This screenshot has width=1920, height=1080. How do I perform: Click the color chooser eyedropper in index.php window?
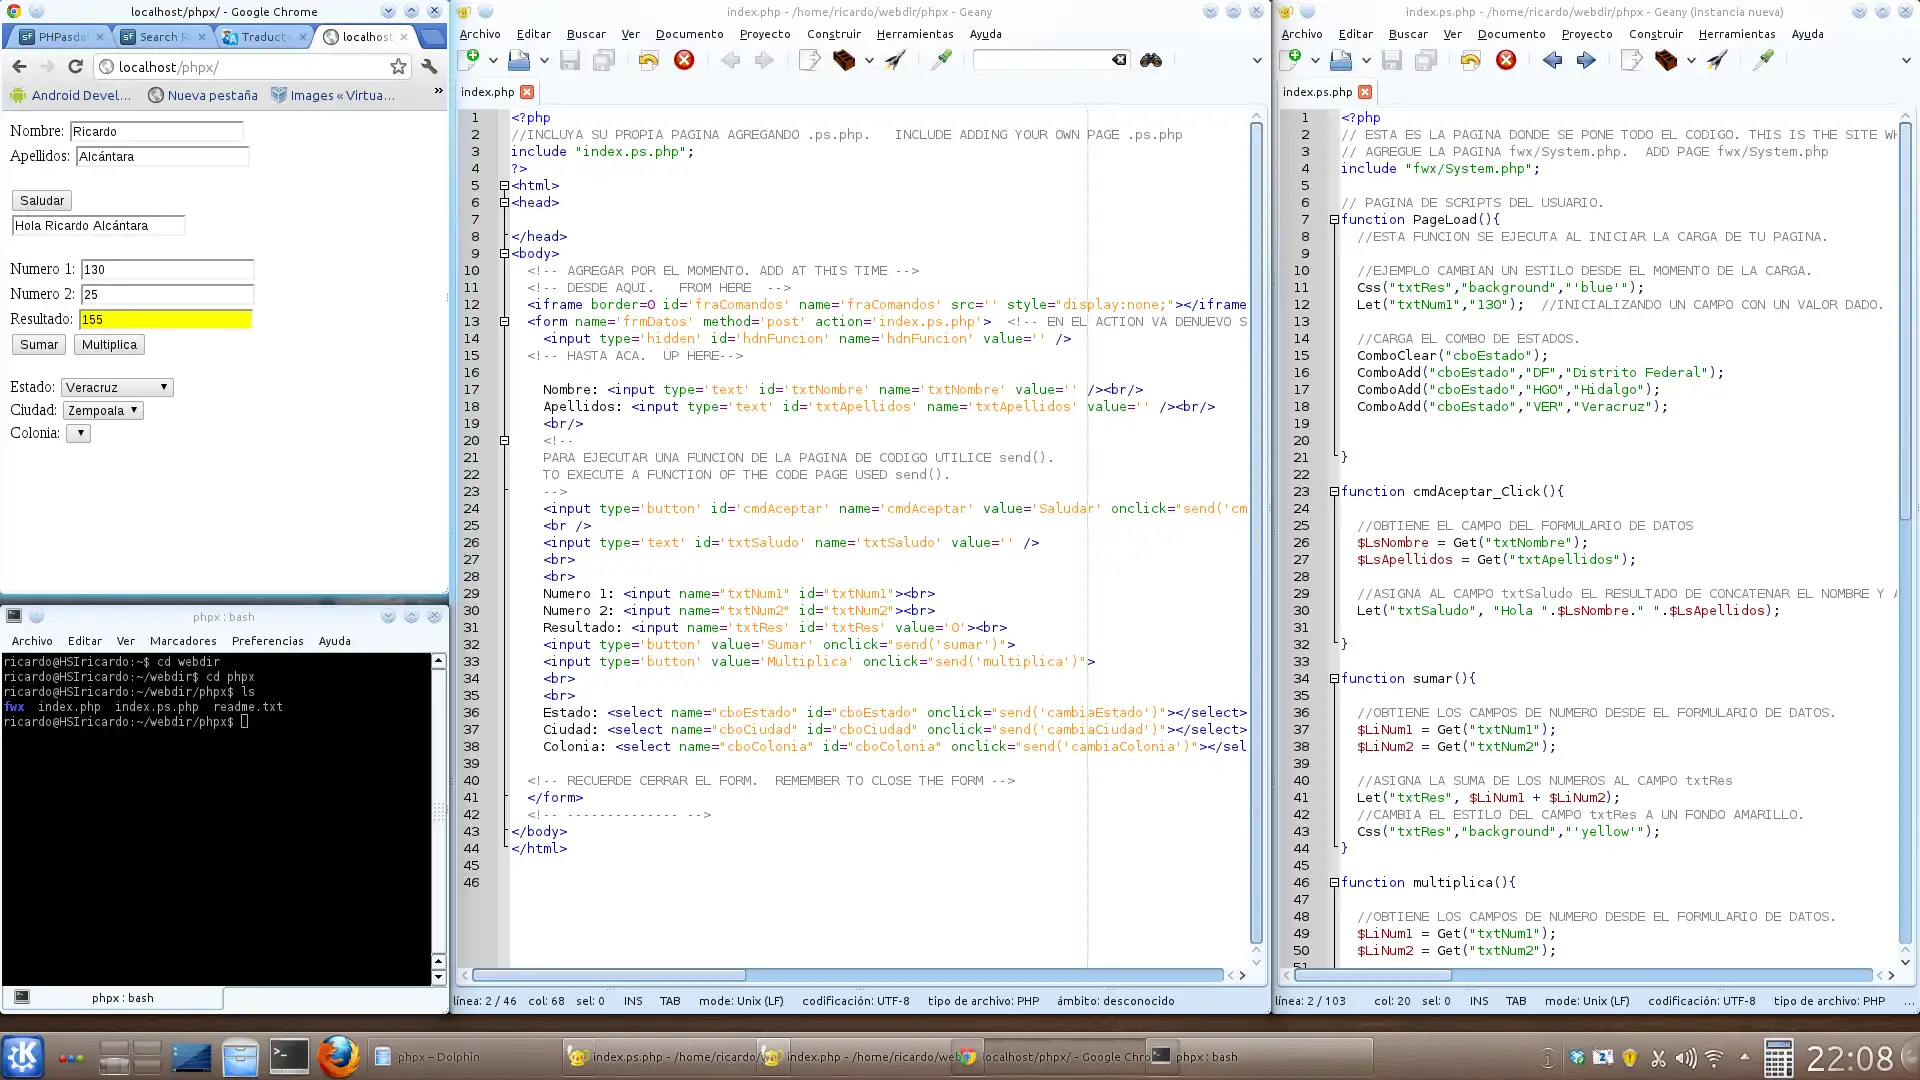pyautogui.click(x=941, y=60)
